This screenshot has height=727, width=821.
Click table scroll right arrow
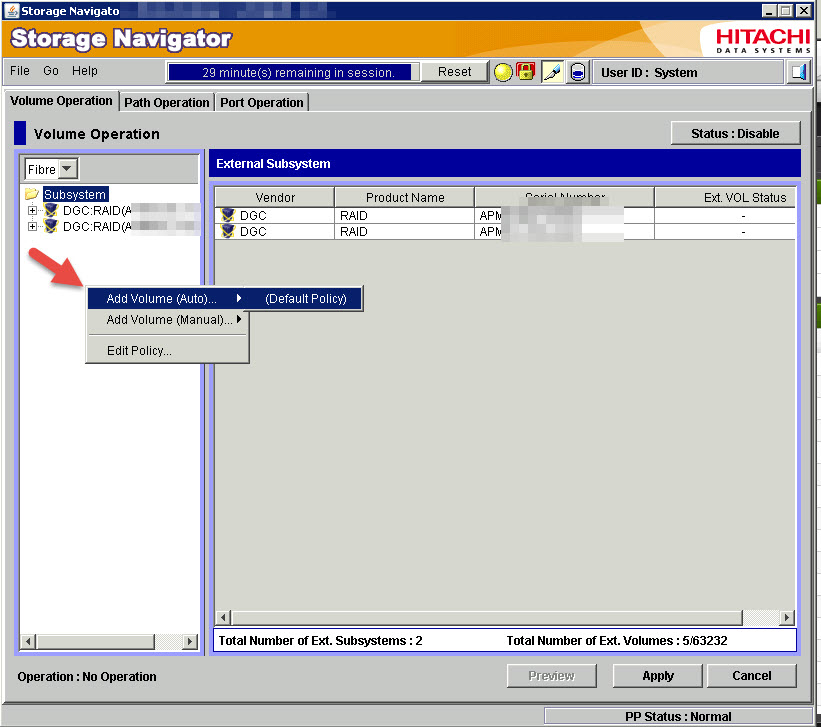(x=786, y=617)
